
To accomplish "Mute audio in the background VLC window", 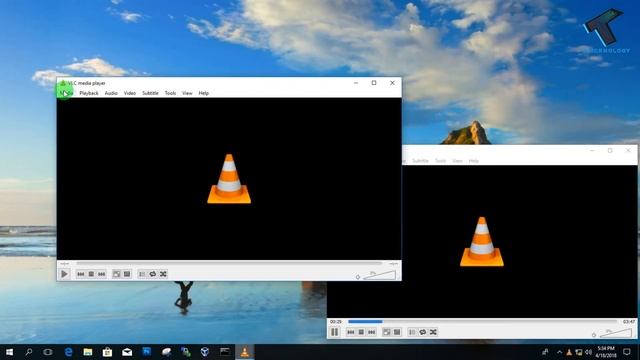I will coord(594,335).
